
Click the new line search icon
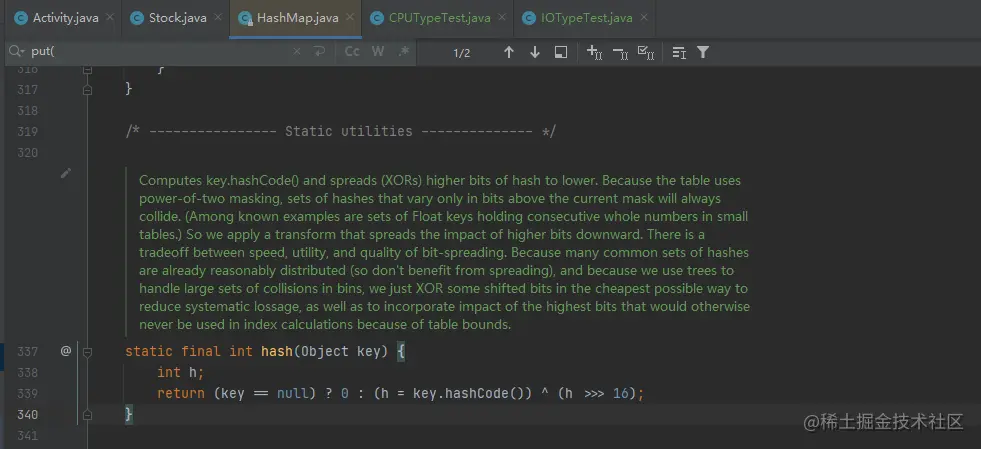pyautogui.click(x=320, y=53)
